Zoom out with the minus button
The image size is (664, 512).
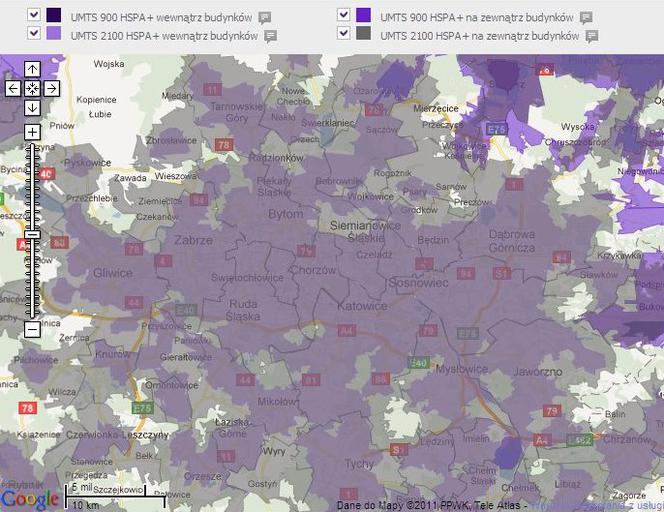click(32, 329)
